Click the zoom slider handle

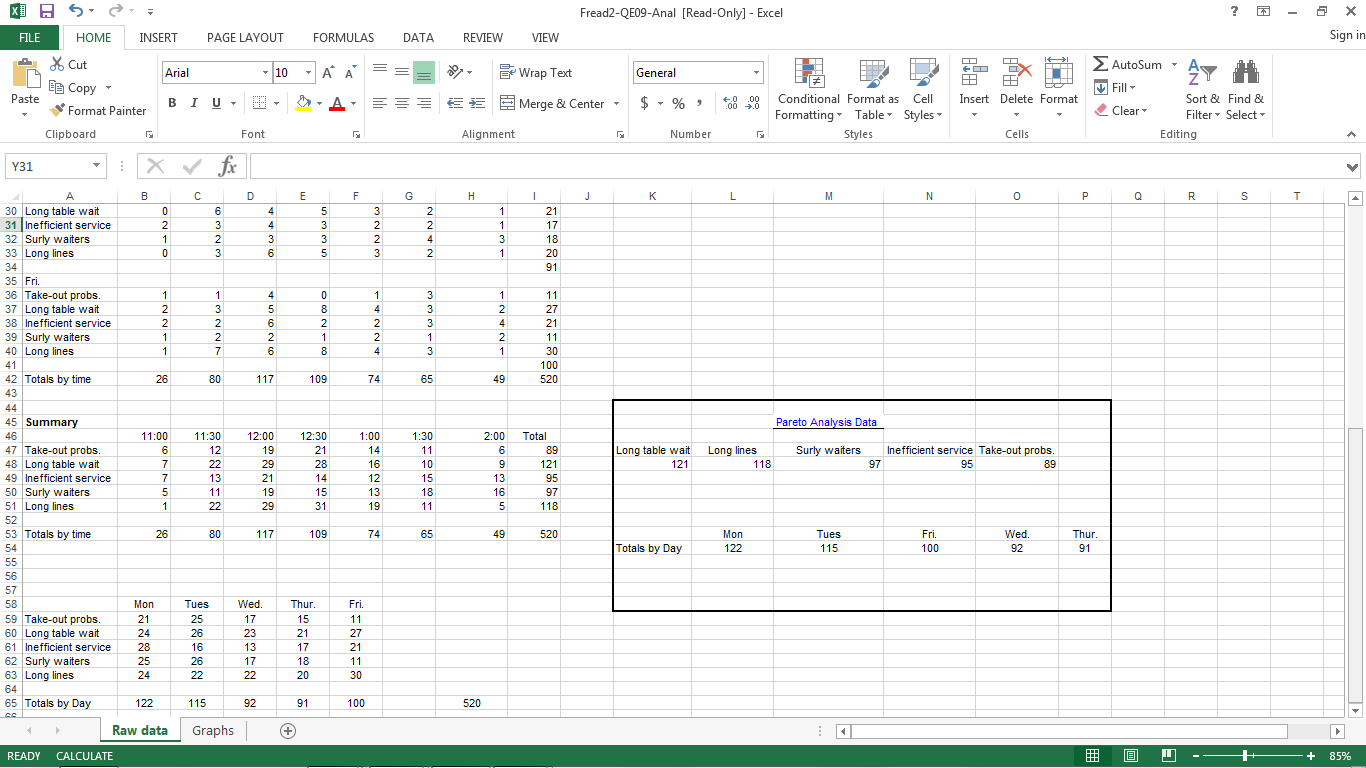coord(1245,756)
